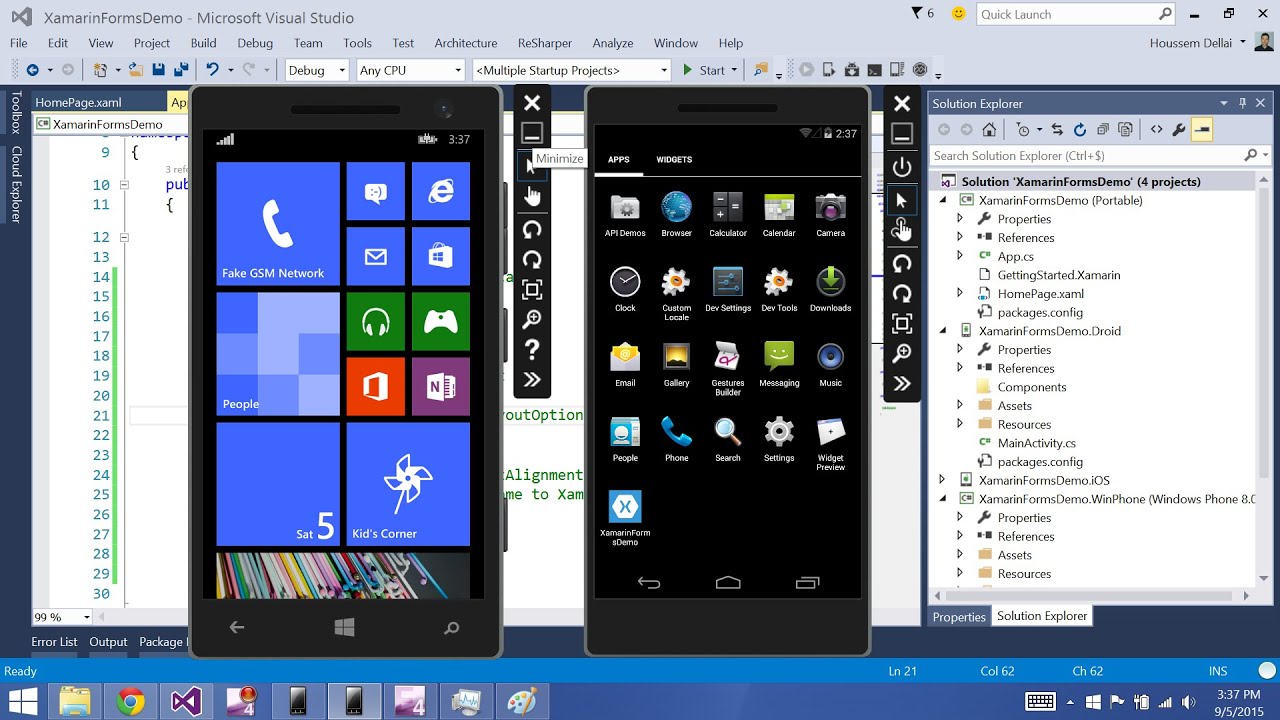Viewport: 1280px width, 720px height.
Task: Tap the Android Home navigation button
Action: click(x=728, y=583)
